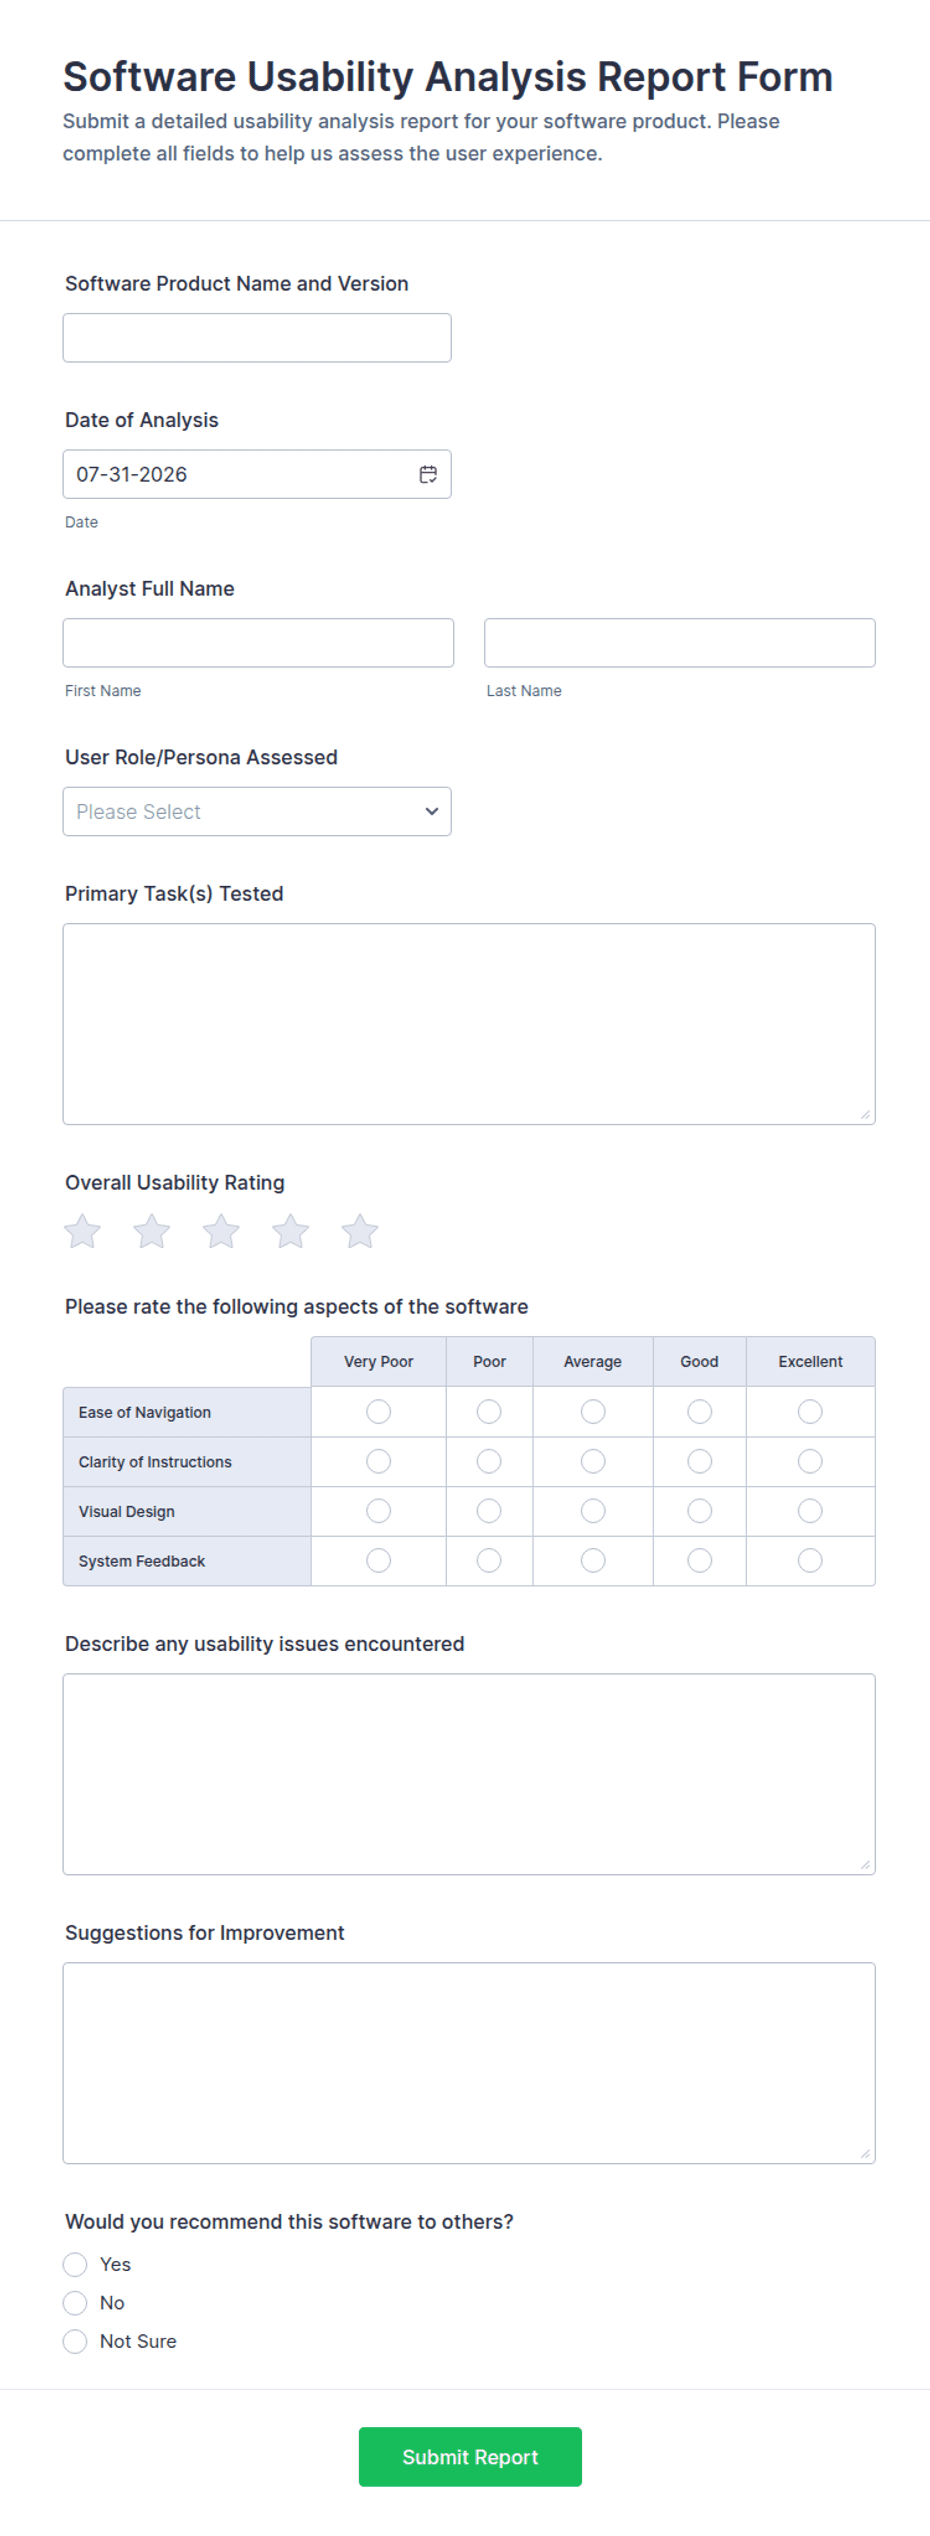Click the Suggestions for Improvement text area

(x=469, y=2063)
